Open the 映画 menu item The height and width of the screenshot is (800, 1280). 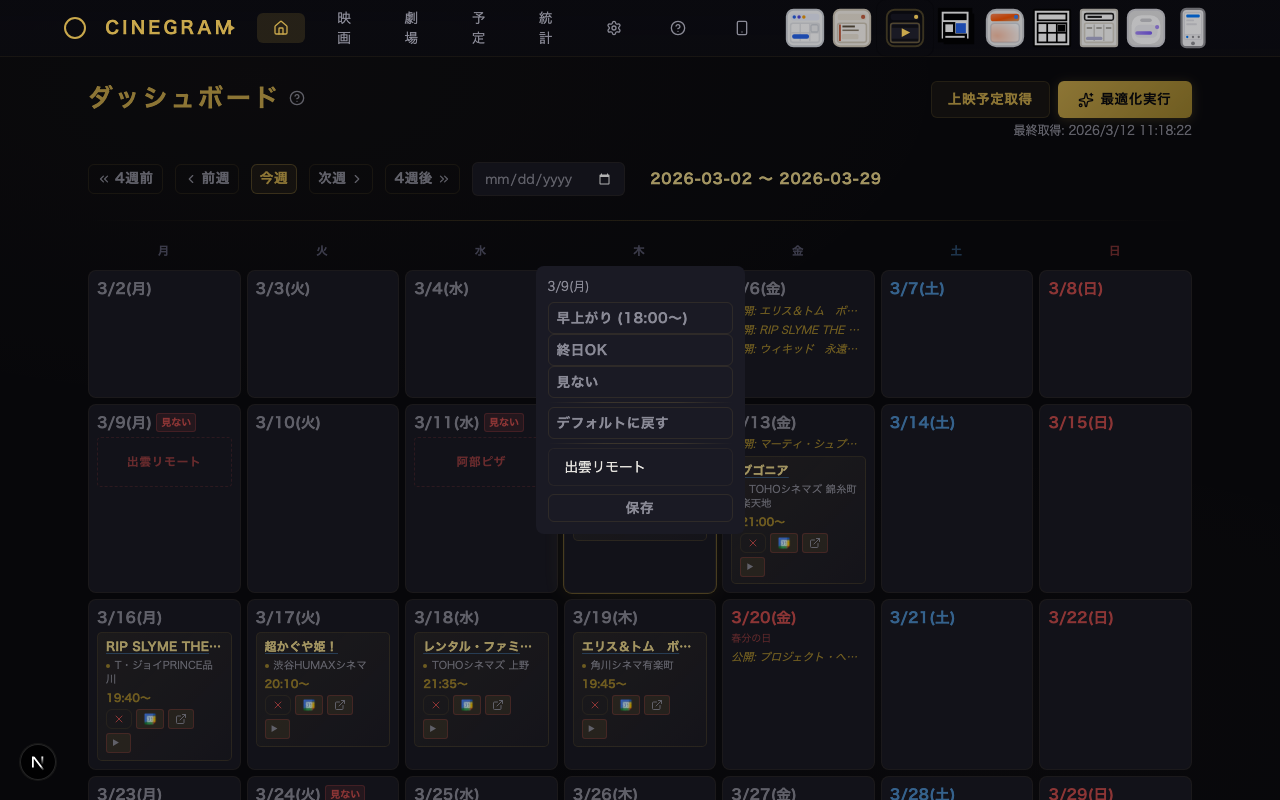pyautogui.click(x=344, y=28)
